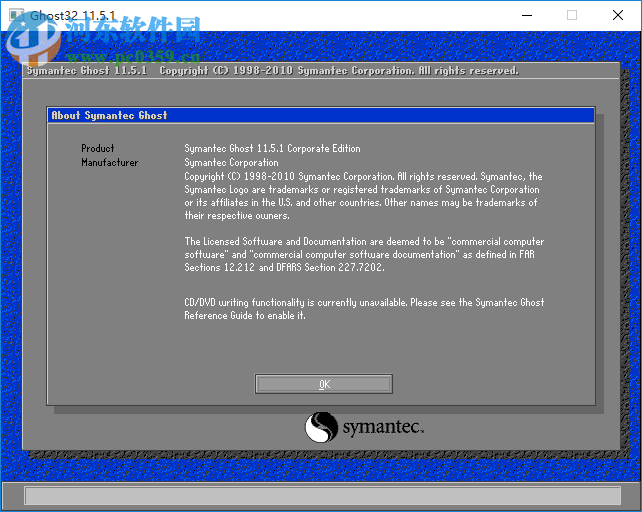
Task: Minimize the Ghost32 window
Action: click(x=527, y=16)
